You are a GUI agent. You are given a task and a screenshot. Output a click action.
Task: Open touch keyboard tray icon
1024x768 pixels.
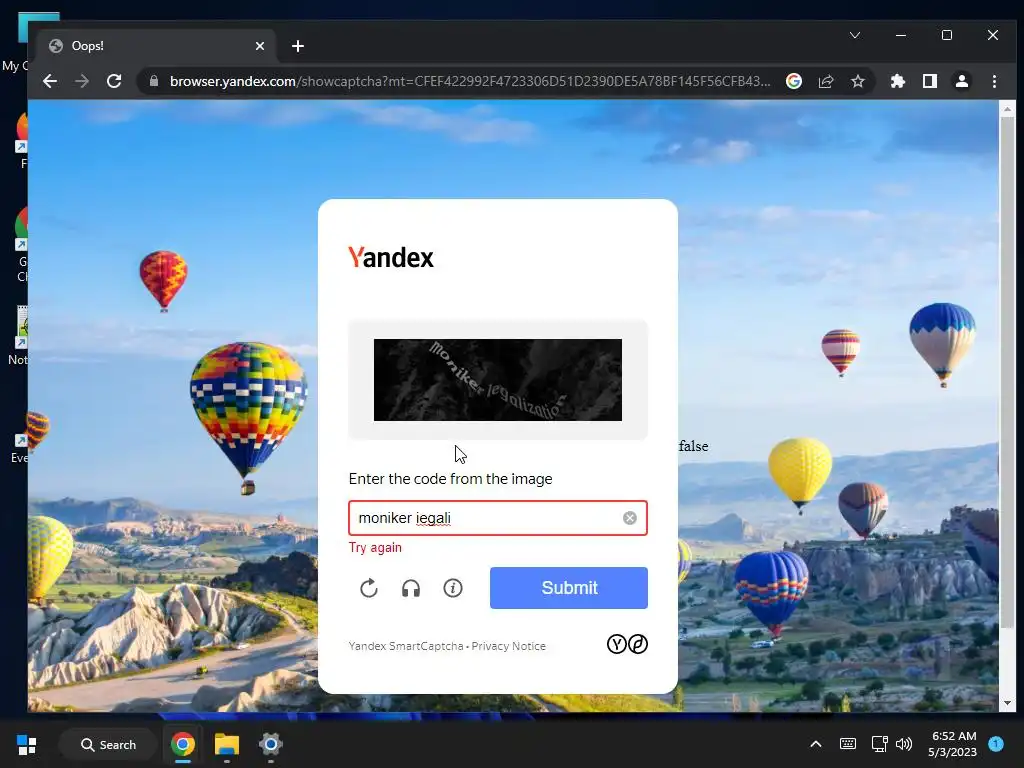[x=848, y=744]
